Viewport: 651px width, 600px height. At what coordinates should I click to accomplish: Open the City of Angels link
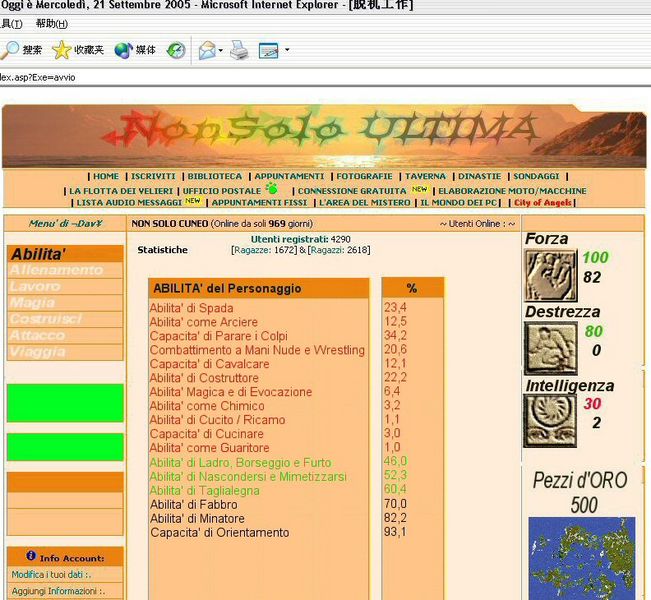542,203
